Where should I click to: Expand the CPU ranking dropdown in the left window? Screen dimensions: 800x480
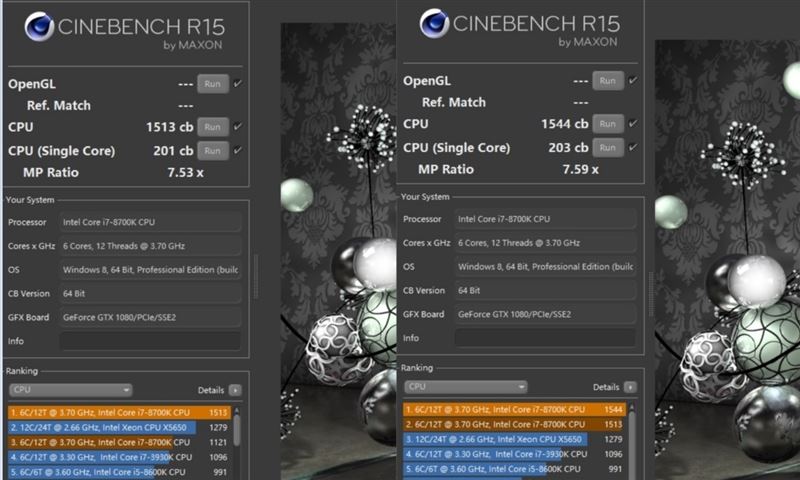click(70, 390)
